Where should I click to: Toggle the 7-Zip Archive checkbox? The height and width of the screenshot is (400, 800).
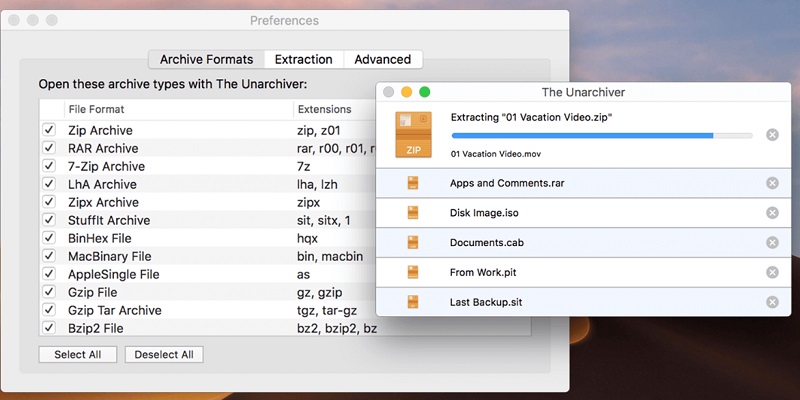pyautogui.click(x=49, y=166)
